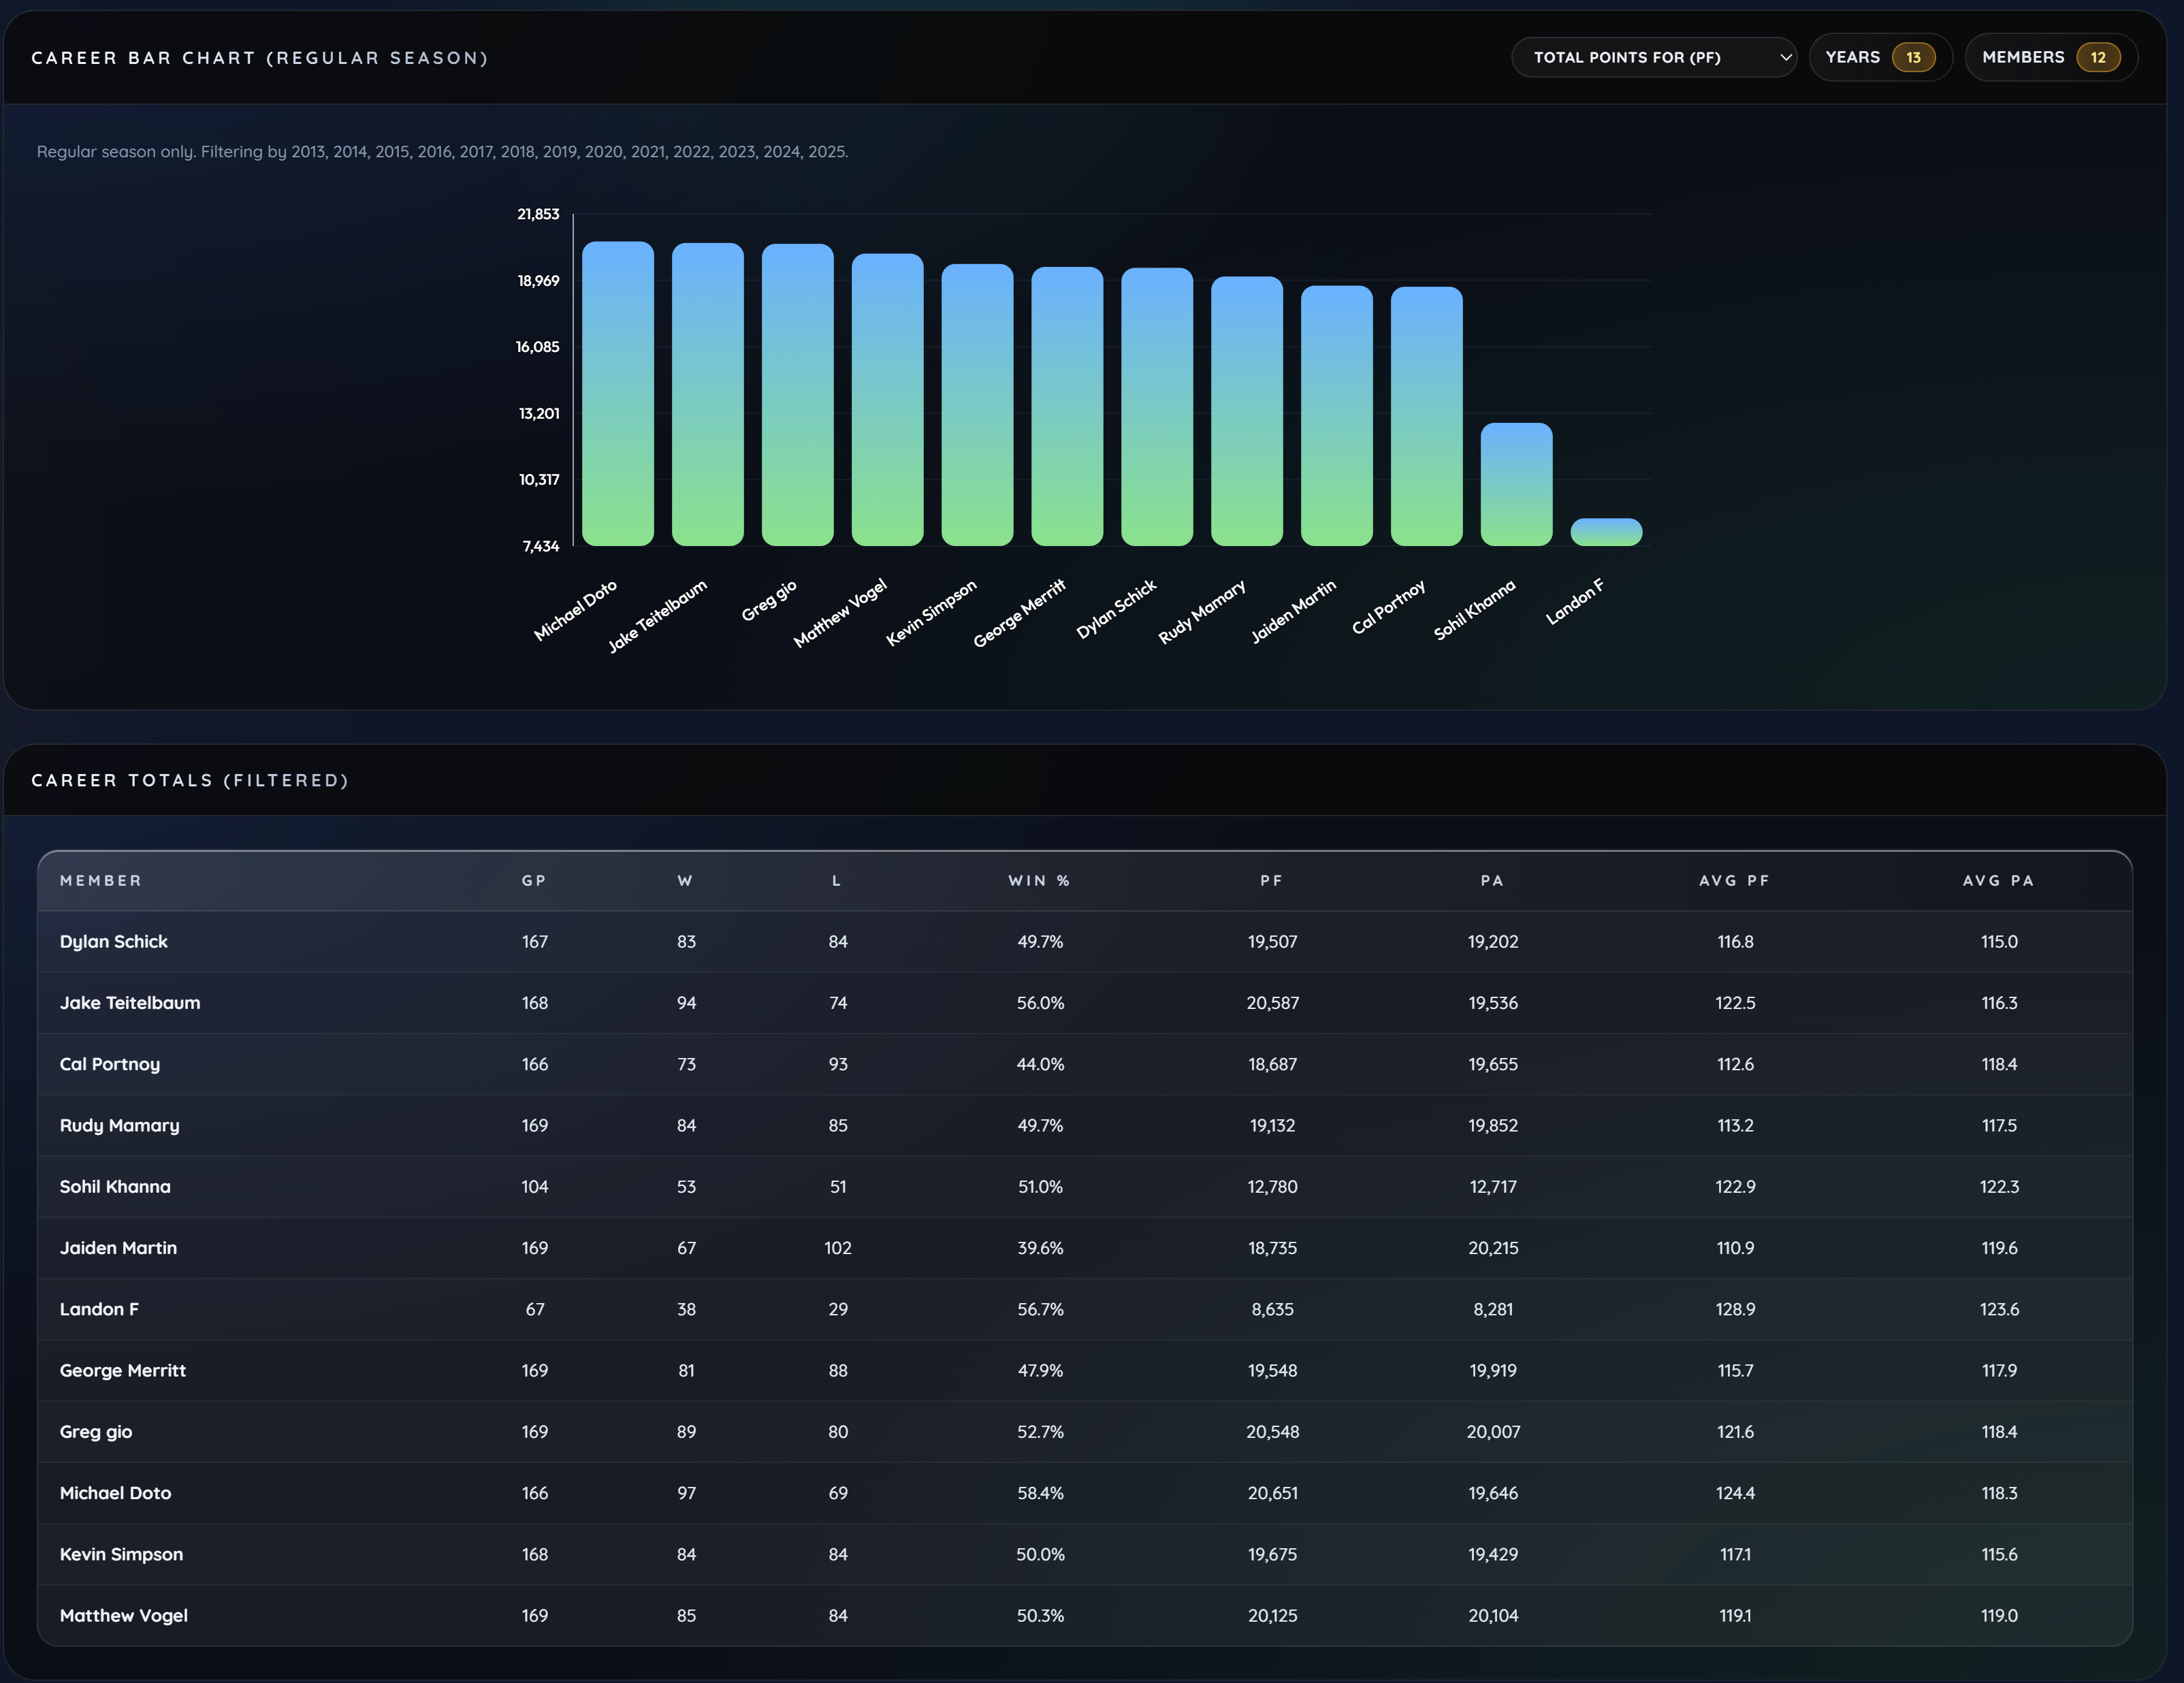Select Michael Doto in the totals table
This screenshot has height=1683, width=2184.
(x=116, y=1493)
